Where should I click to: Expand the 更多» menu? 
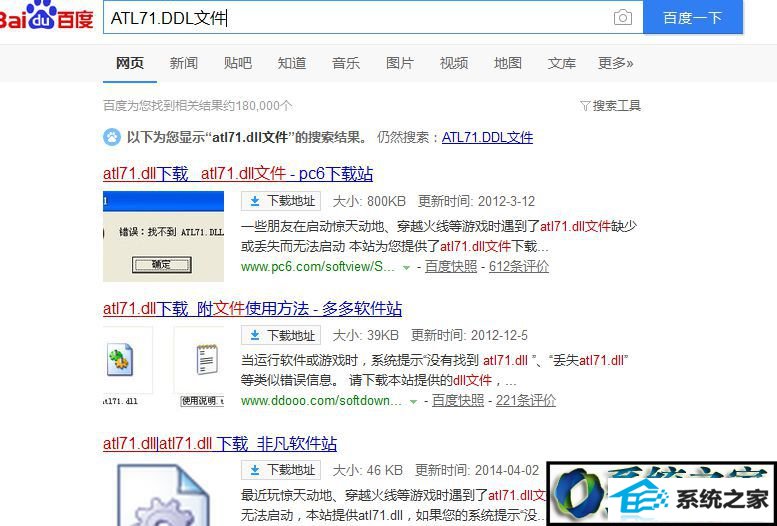click(x=616, y=63)
